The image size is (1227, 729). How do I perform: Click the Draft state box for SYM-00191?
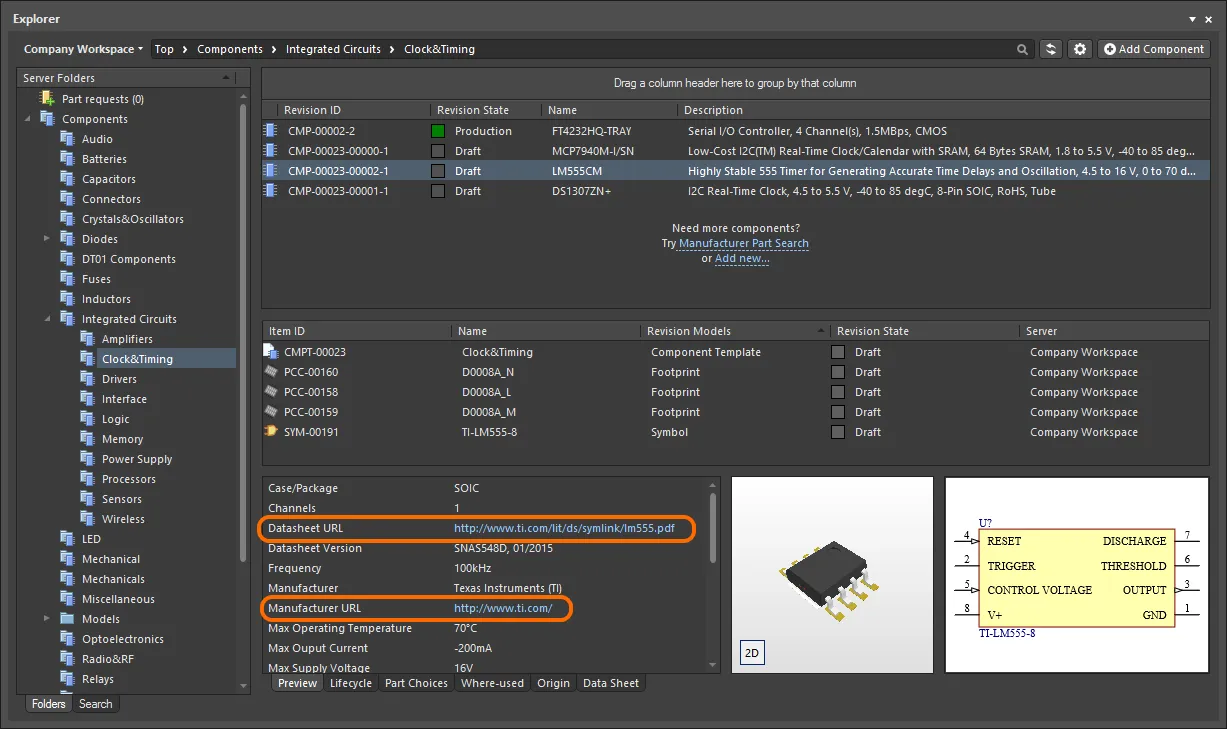click(838, 432)
